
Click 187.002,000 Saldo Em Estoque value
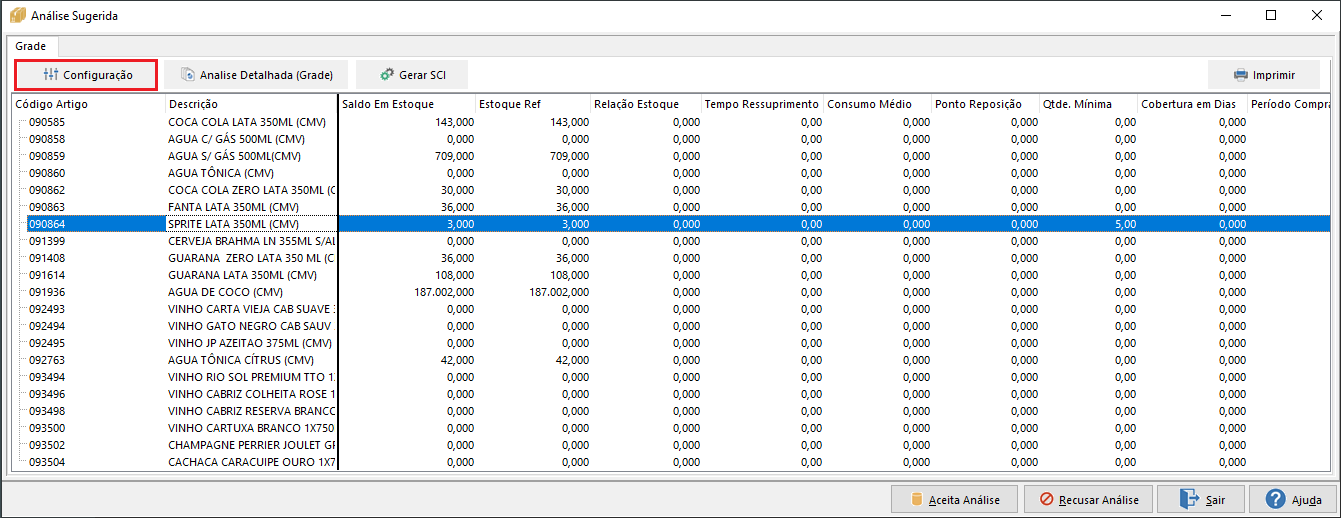[444, 292]
